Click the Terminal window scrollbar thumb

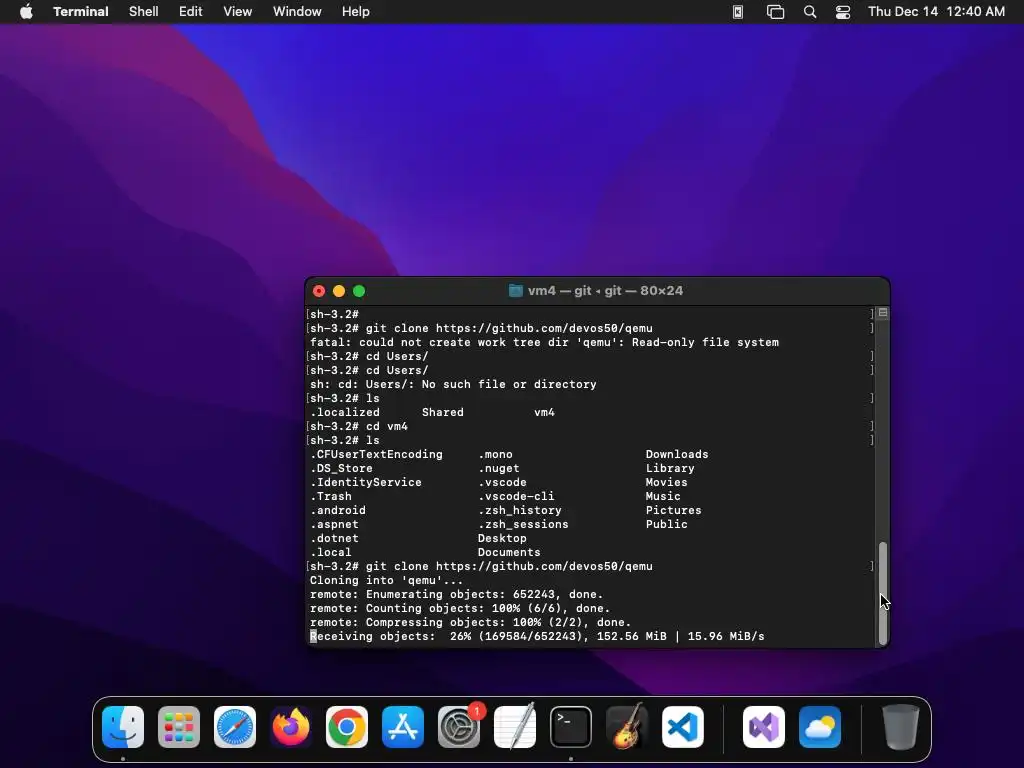coord(883,593)
